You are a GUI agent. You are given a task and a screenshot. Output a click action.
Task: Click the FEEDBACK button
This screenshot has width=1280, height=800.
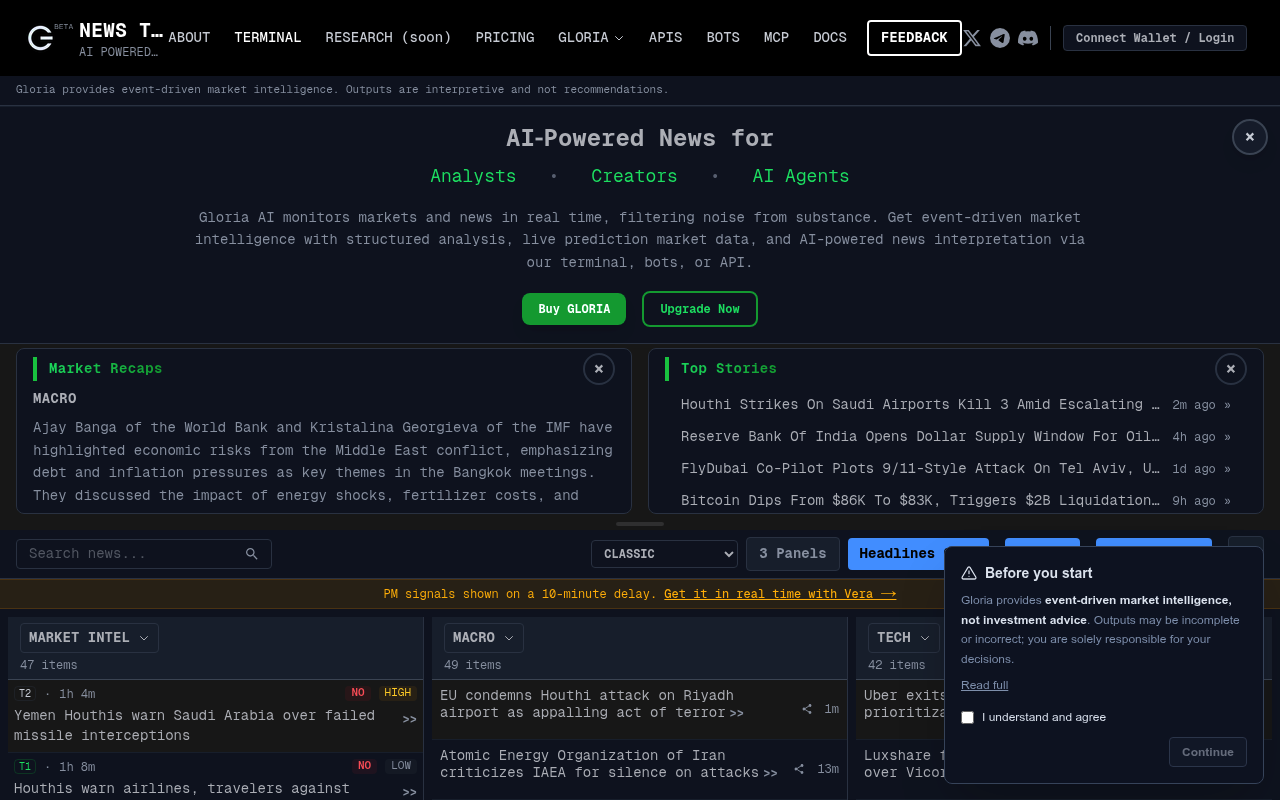[914, 38]
